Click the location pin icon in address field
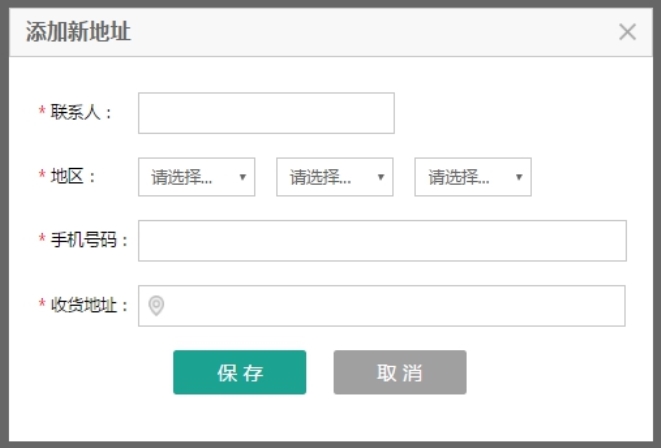The height and width of the screenshot is (448, 661). click(156, 306)
